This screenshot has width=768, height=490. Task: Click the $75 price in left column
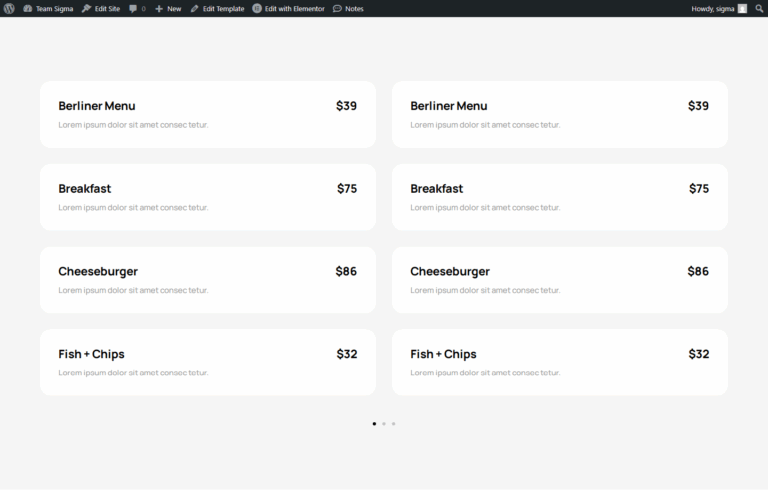(347, 189)
